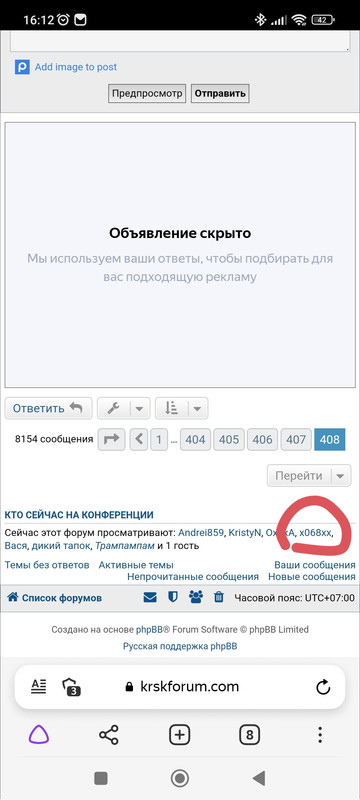Screen dimensions: 360x800
Task: Go to page 1
Action: point(159,439)
